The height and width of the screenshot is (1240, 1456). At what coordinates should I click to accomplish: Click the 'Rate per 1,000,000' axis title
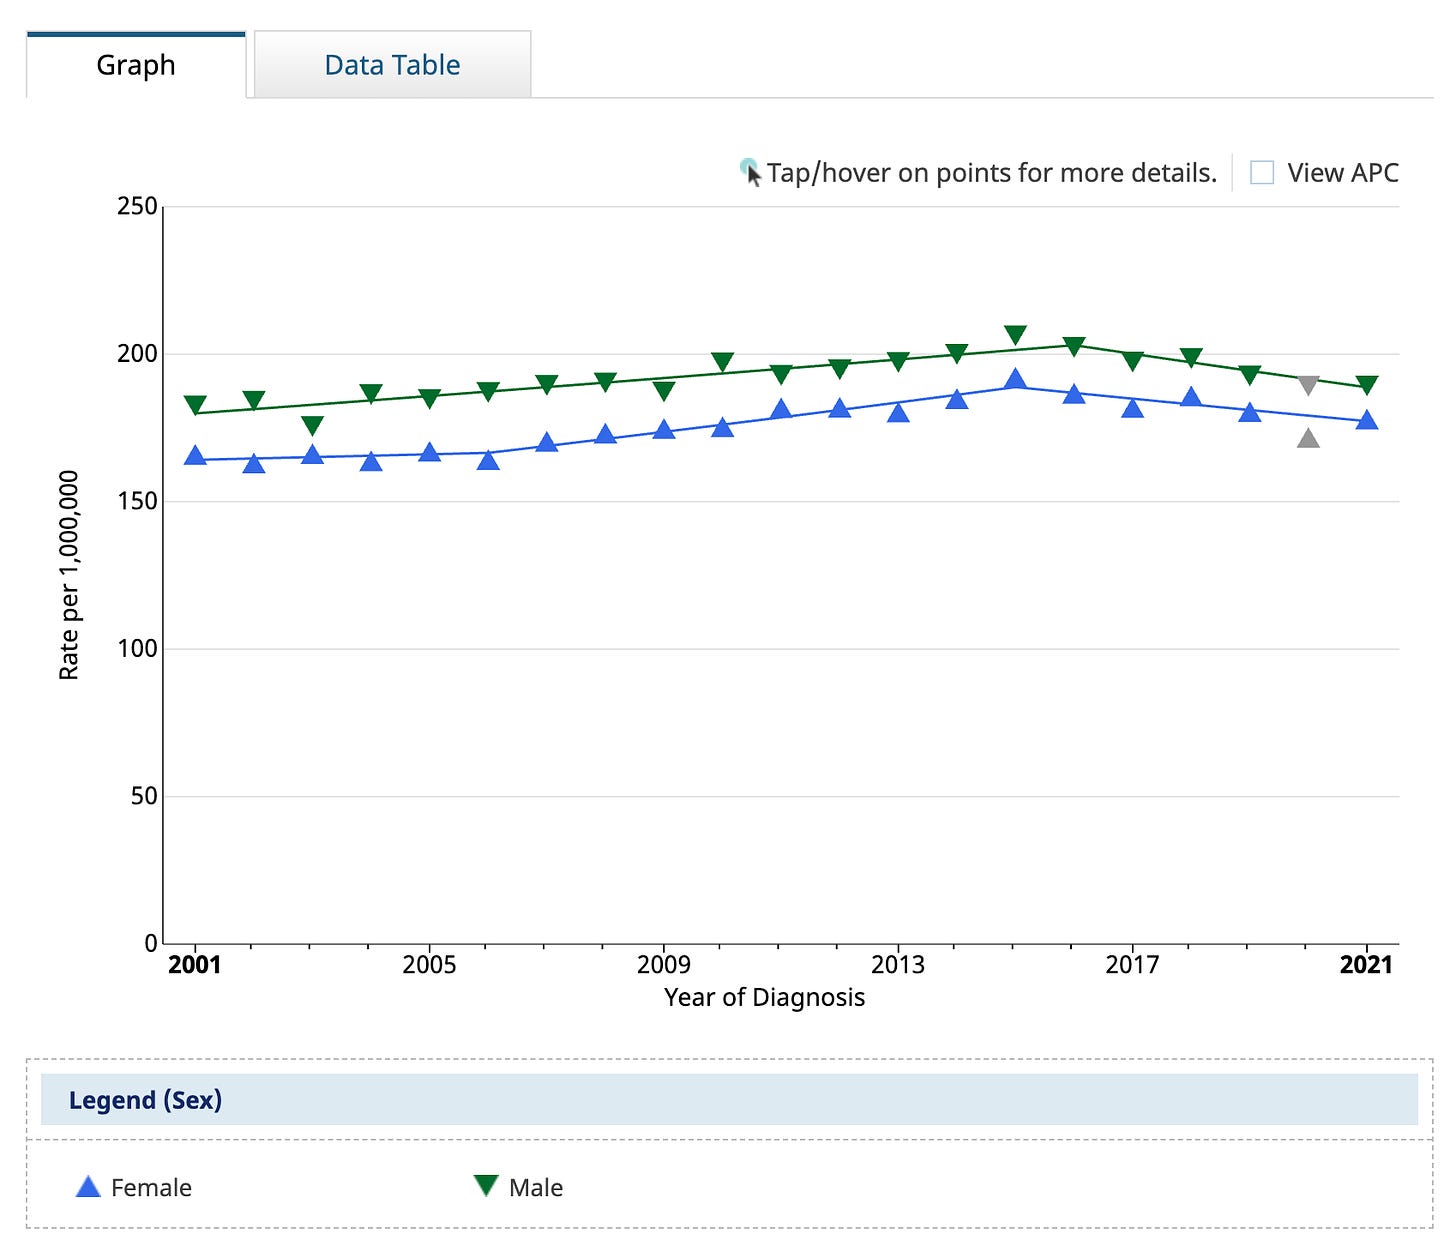tap(69, 575)
